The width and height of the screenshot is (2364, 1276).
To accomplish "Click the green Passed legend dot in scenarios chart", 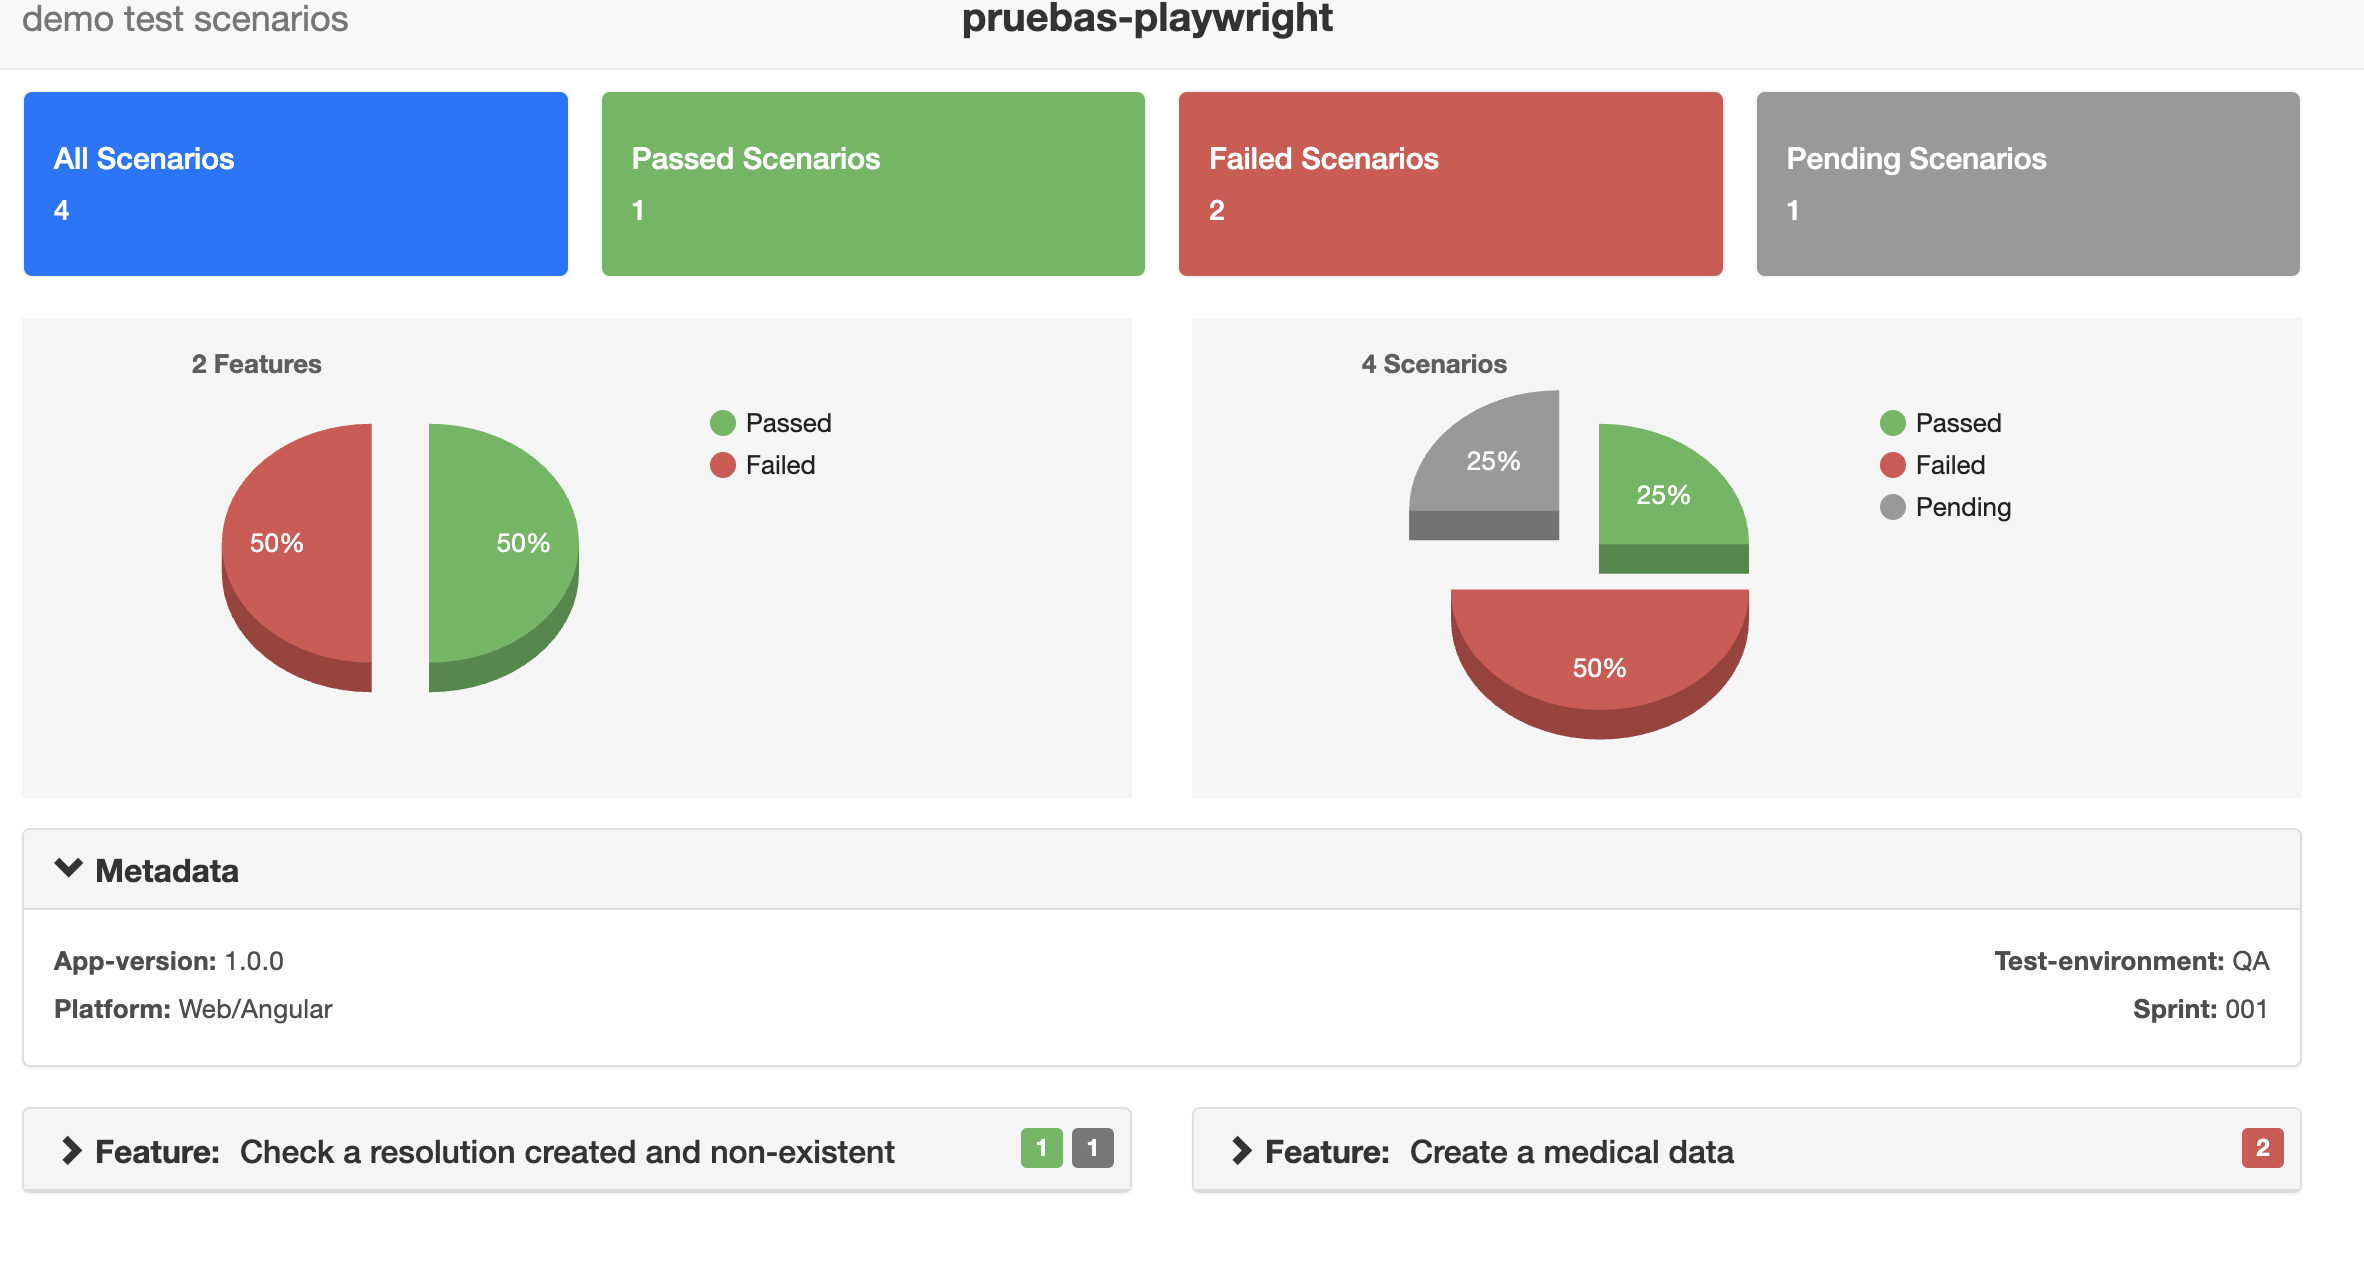I will click(x=1893, y=422).
